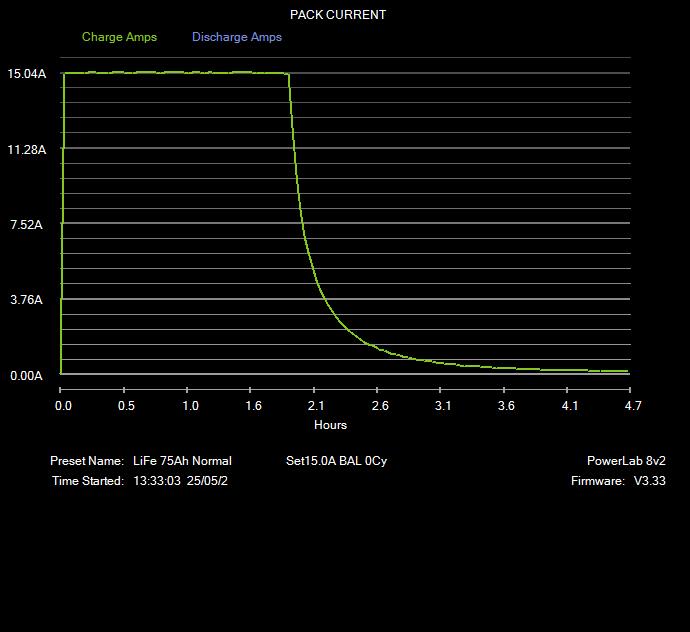
Task: Select the 3.1 hours x-axis tick
Action: 443,406
